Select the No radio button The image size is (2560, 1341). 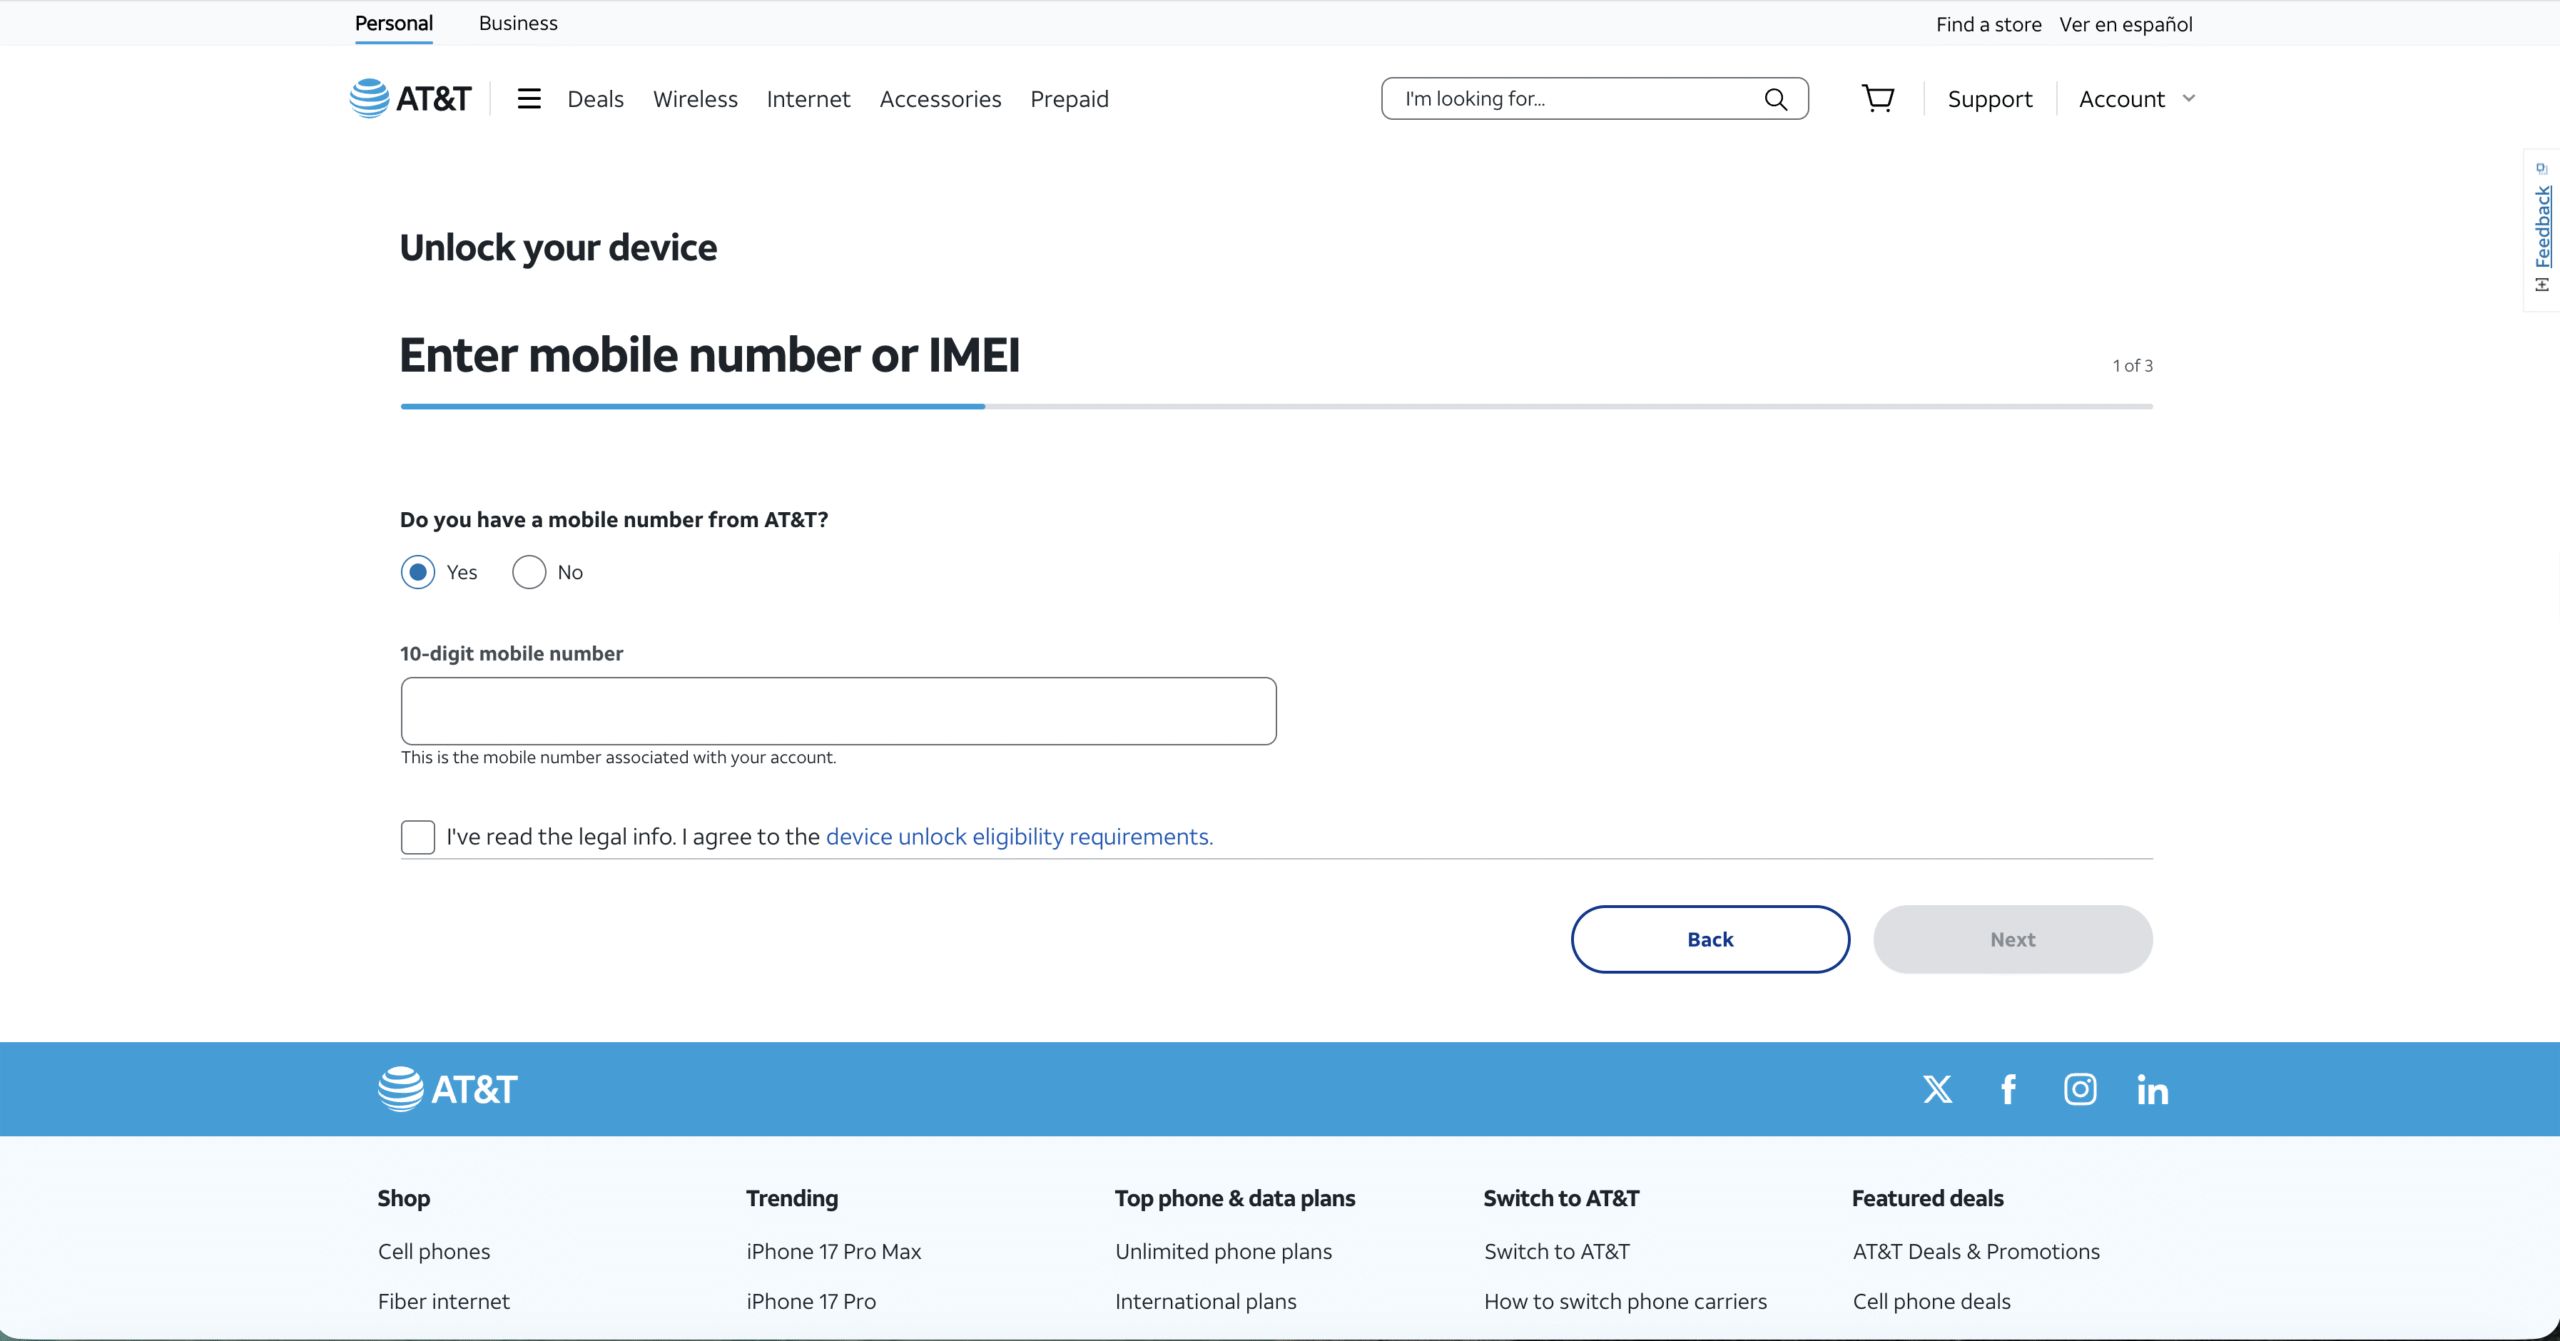point(529,572)
